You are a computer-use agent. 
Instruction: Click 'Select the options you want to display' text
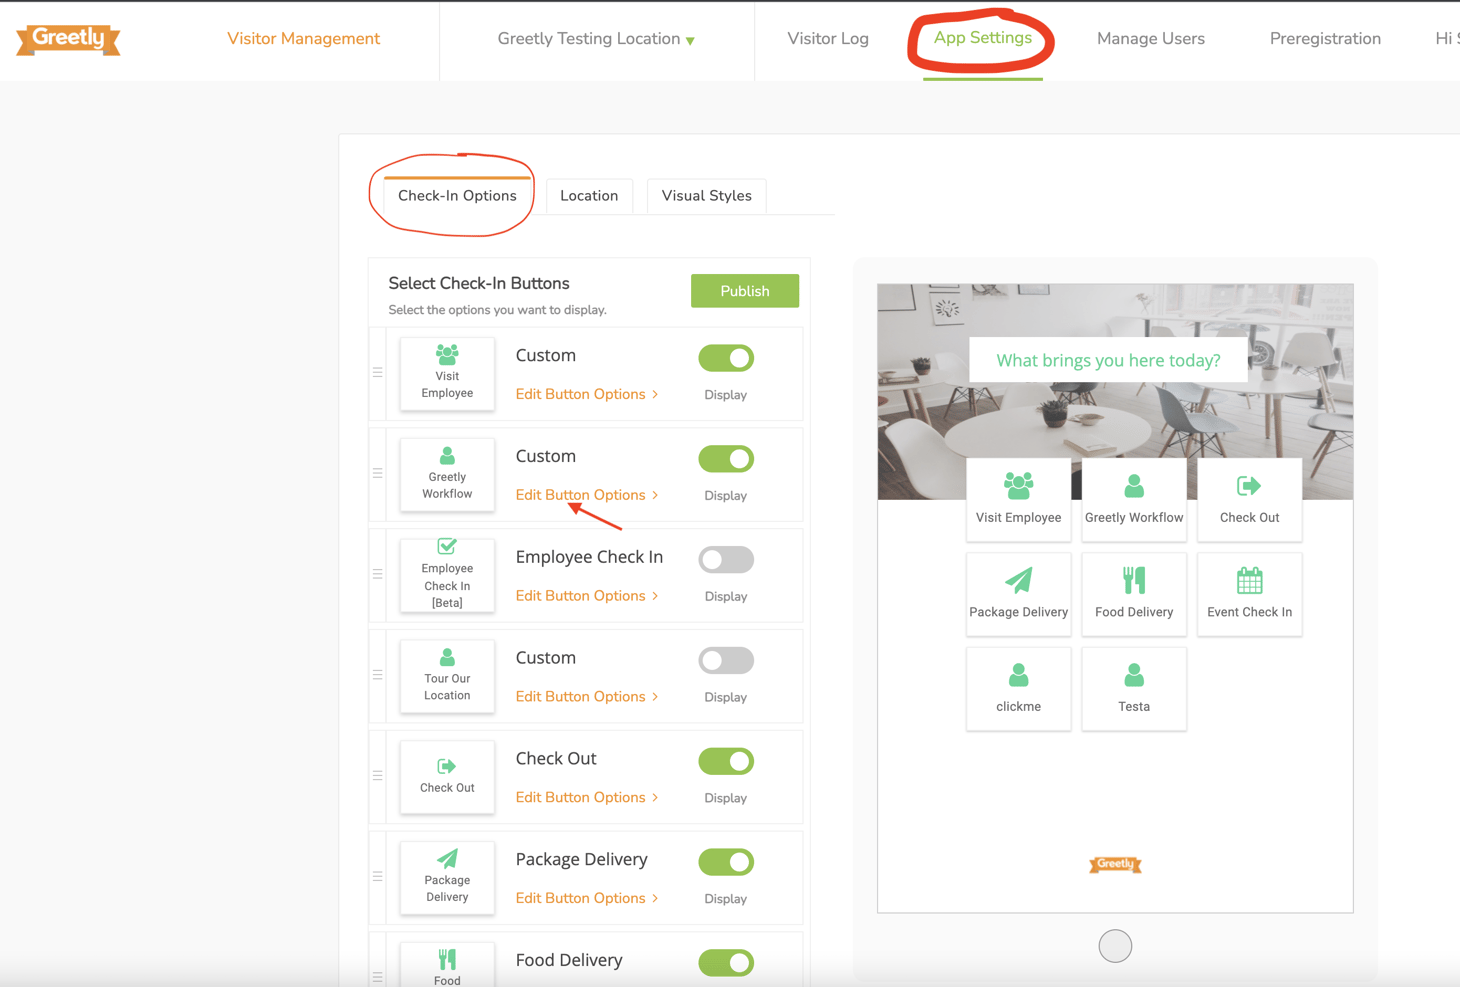tap(497, 310)
